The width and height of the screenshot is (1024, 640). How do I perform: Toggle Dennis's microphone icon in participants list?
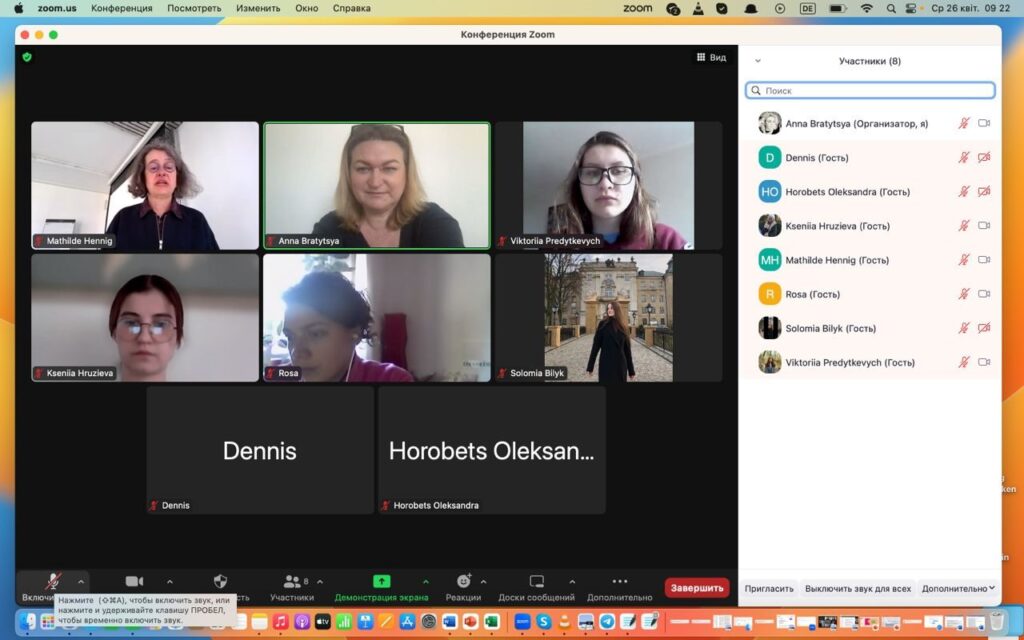(x=964, y=158)
